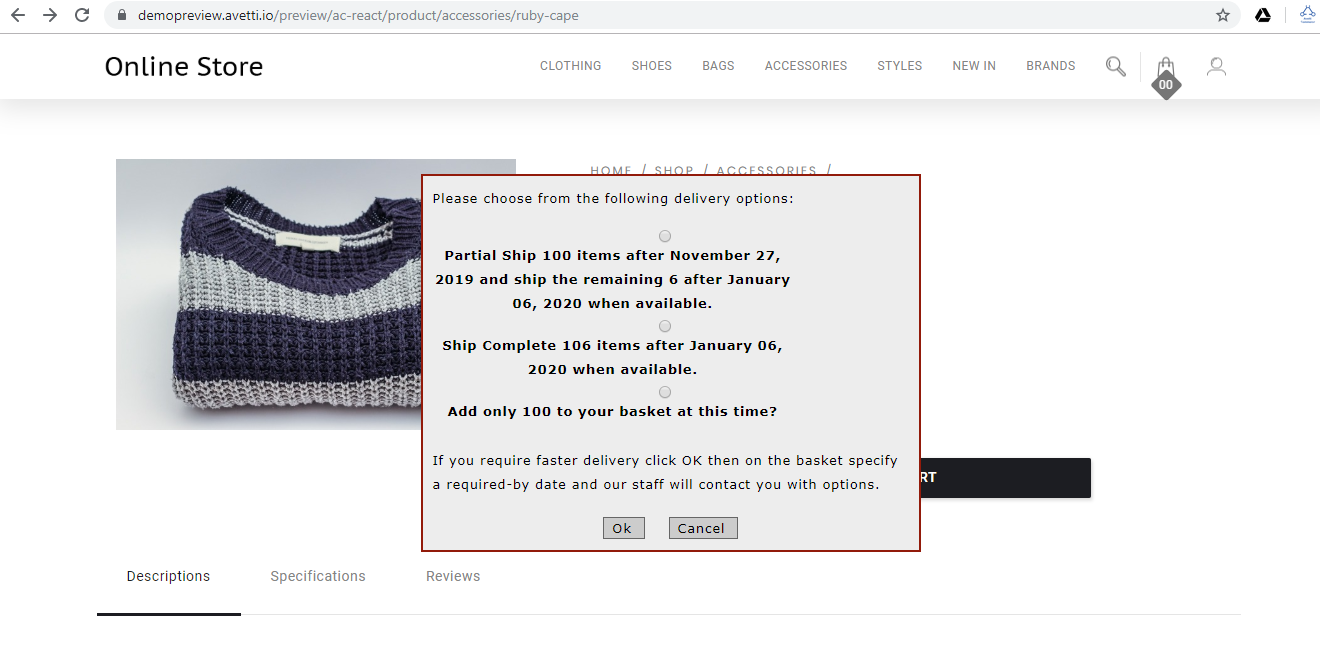This screenshot has height=647, width=1320.
Task: Follow the SHOP breadcrumb link
Action: coord(674,170)
